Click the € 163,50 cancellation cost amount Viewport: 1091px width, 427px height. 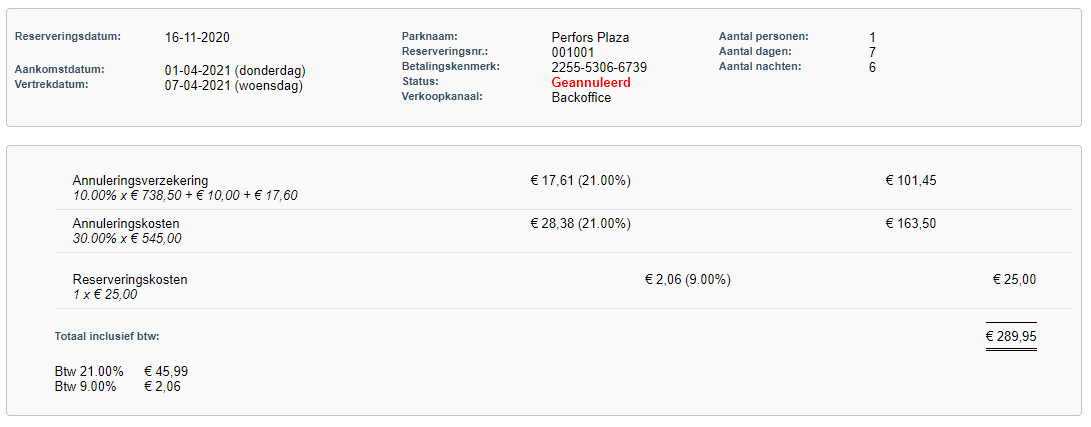click(911, 224)
